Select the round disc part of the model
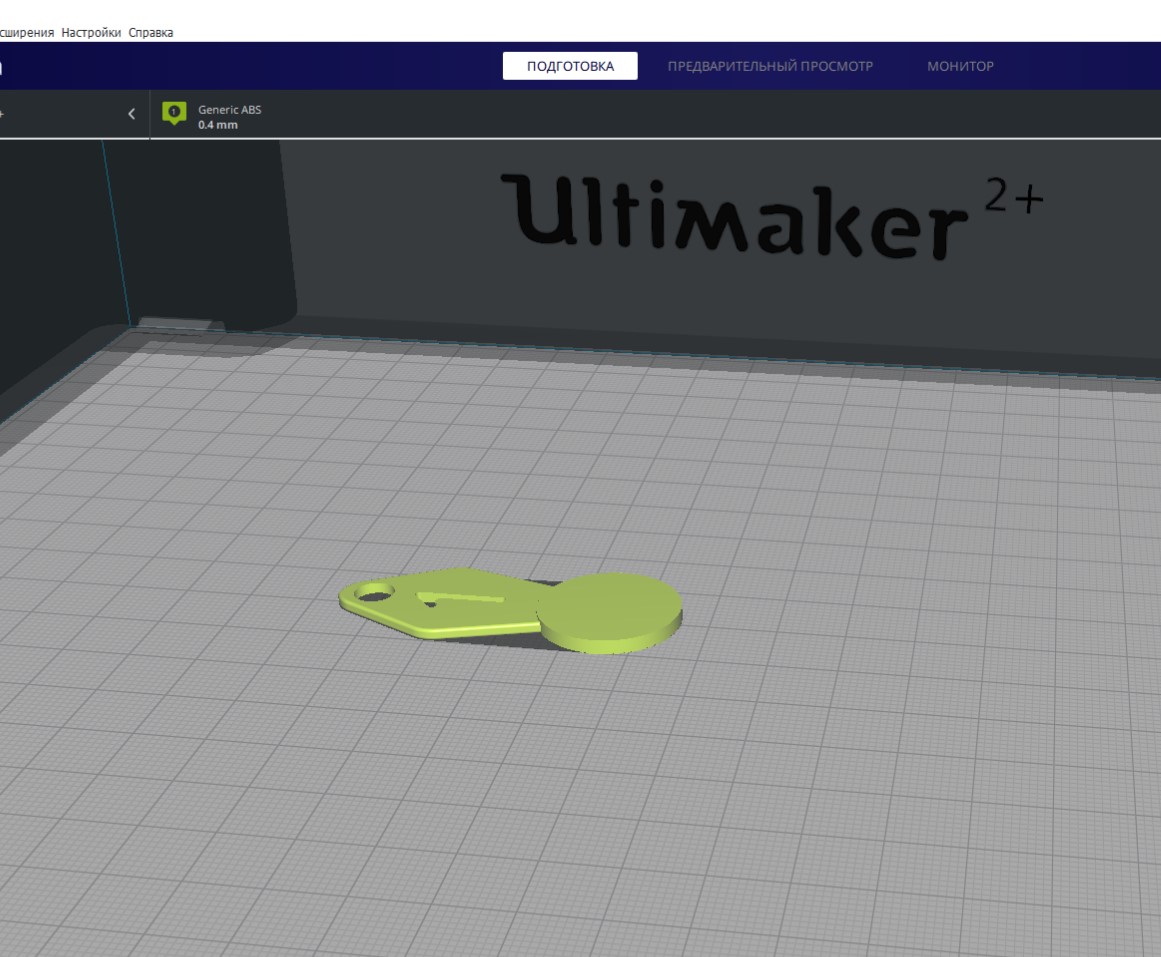 (x=609, y=613)
